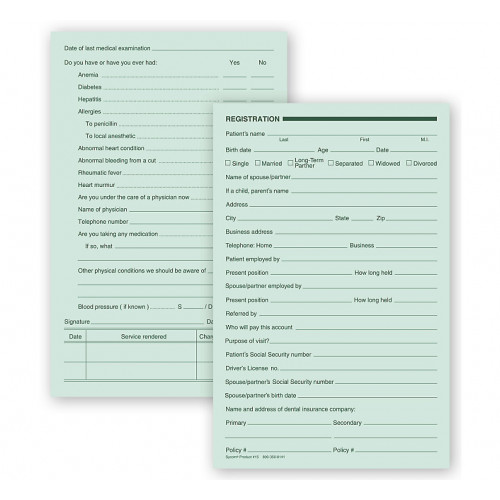Click the REGISTRATION heading
Image resolution: width=500 pixels, height=500 pixels.
click(252, 119)
